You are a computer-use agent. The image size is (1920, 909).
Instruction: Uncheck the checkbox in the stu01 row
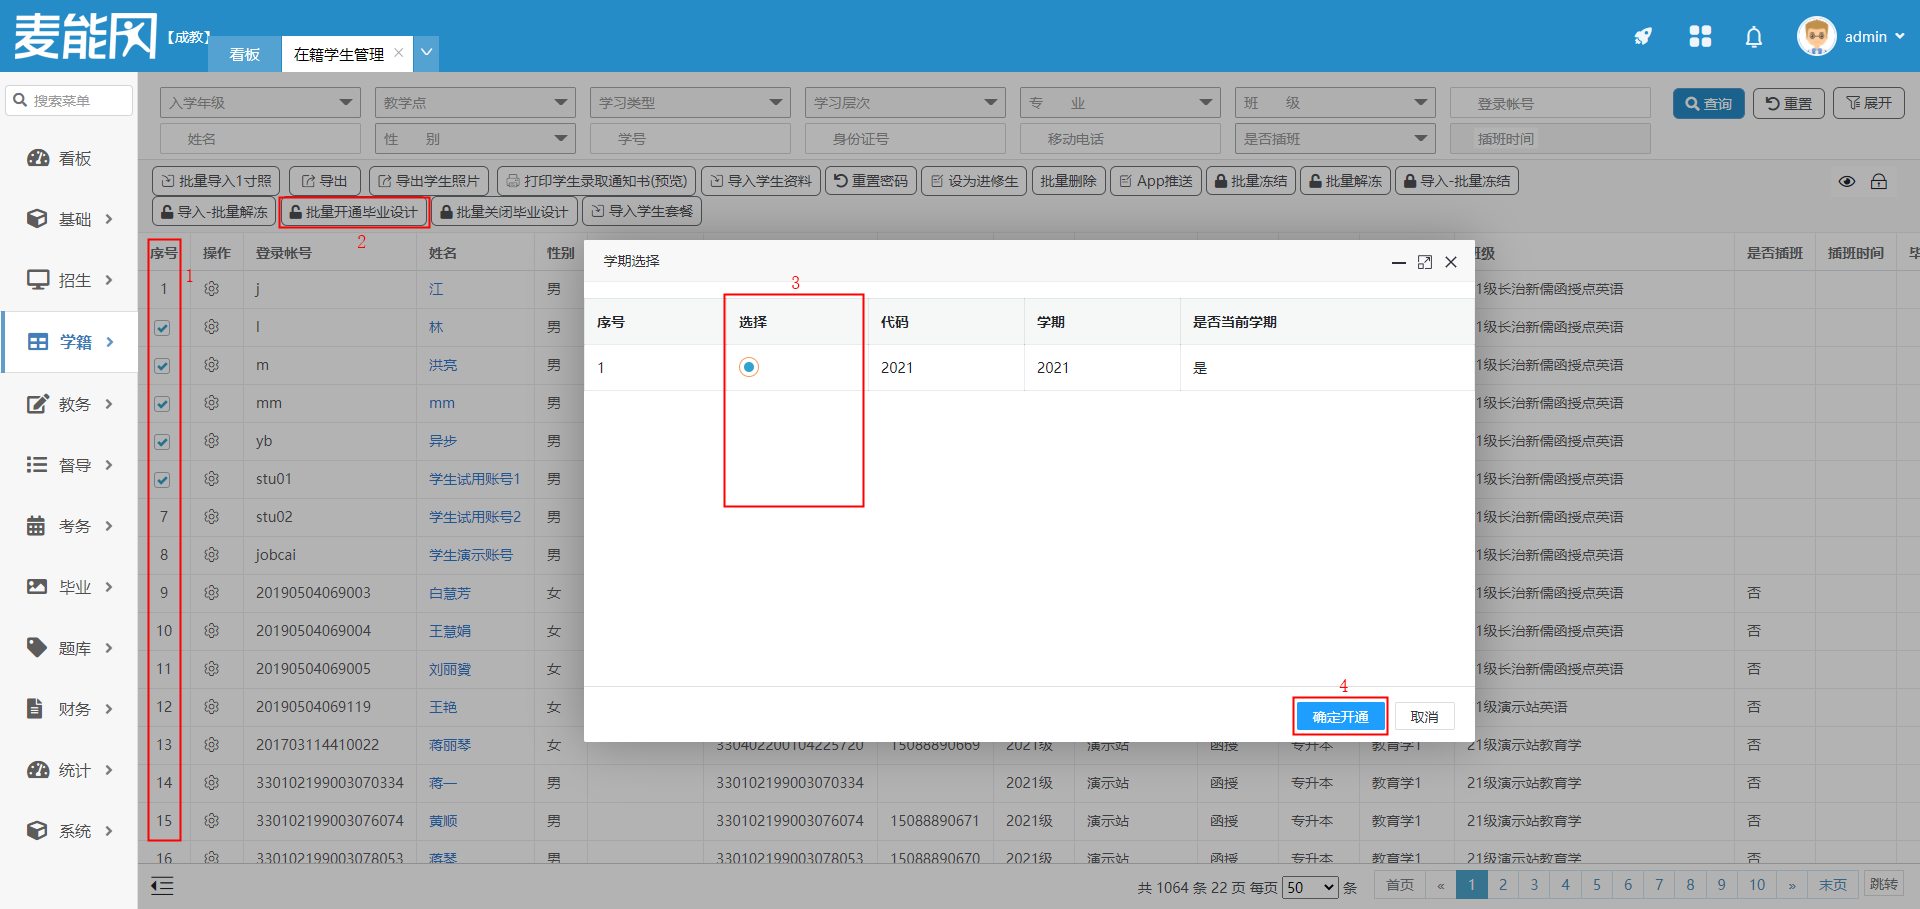(x=163, y=480)
